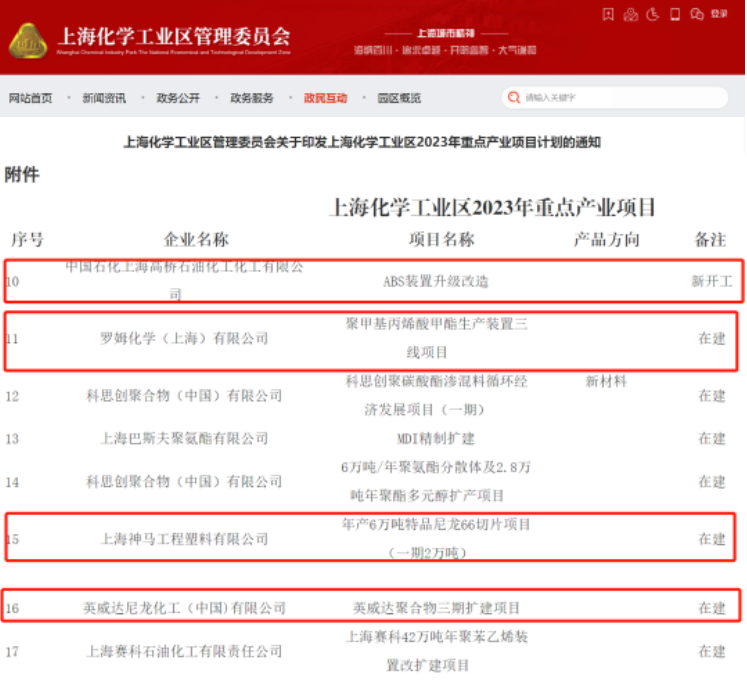Viewport: 747px width, 680px height.
Task: Open the 网站首页 menu item
Action: tap(30, 98)
